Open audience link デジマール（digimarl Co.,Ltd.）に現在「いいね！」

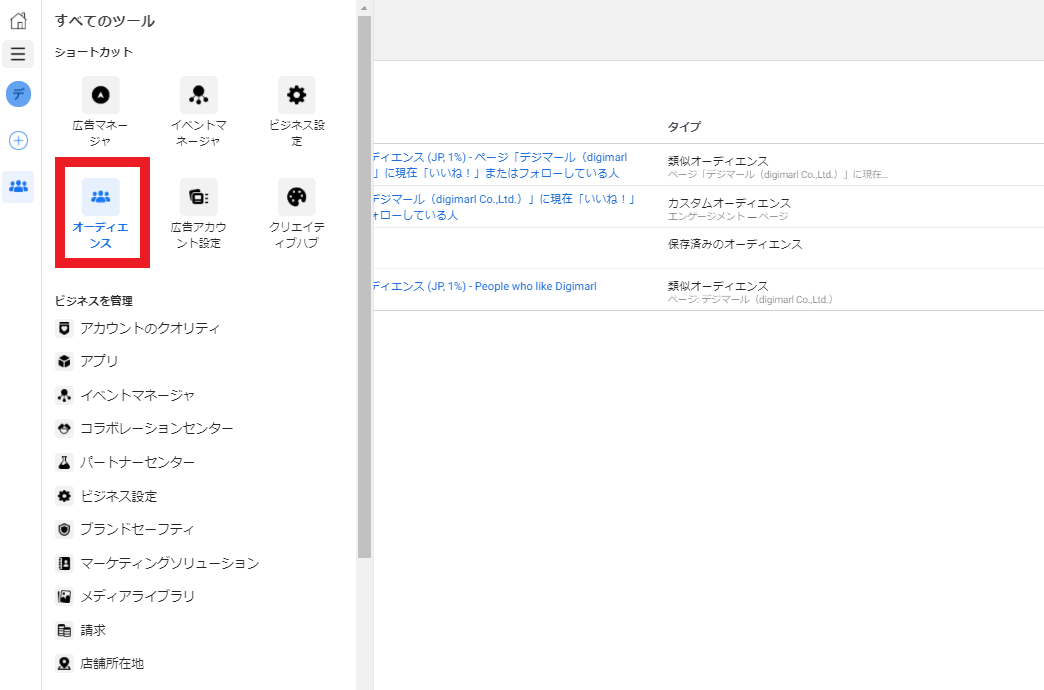pos(504,207)
